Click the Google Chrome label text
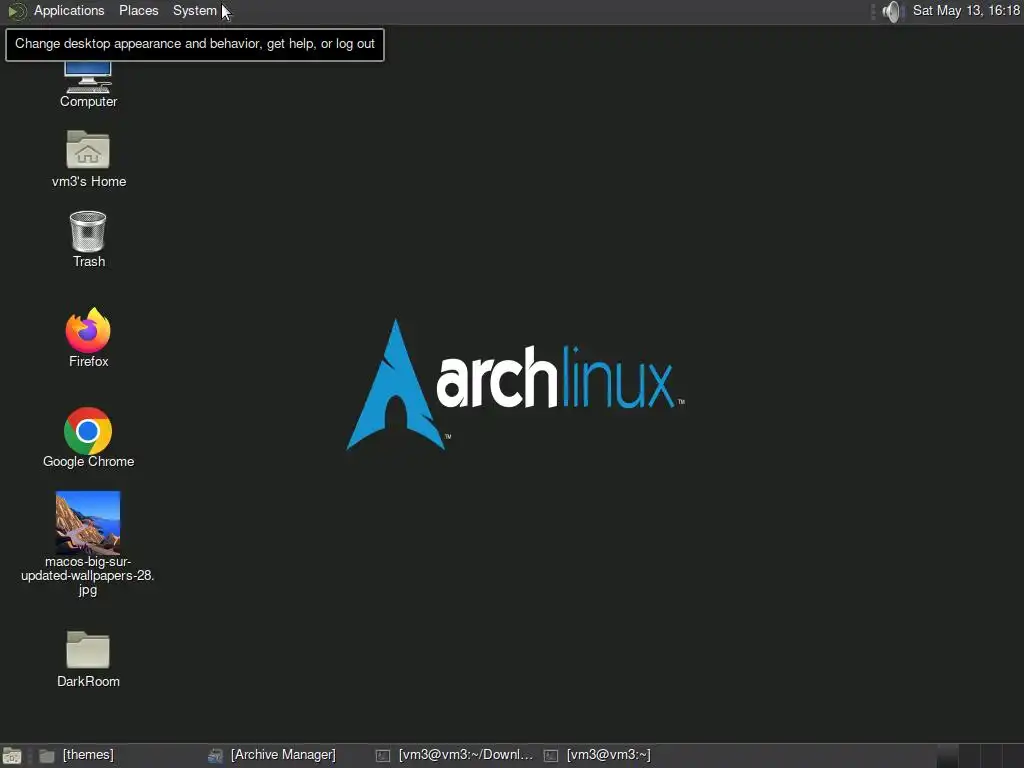The image size is (1024, 768). pos(88,461)
